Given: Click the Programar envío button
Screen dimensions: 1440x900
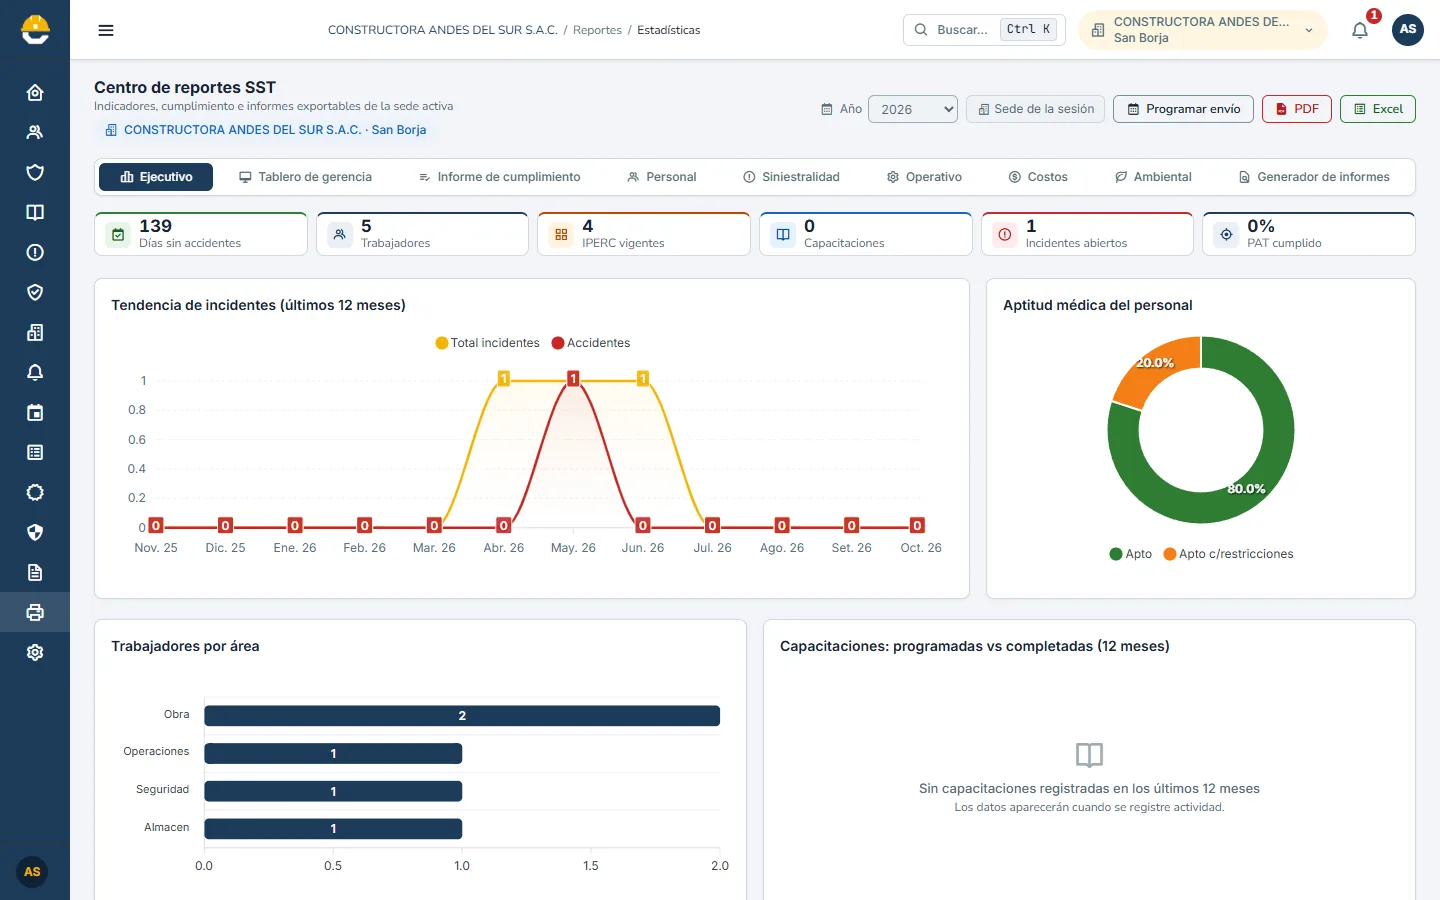Looking at the screenshot, I should click(1183, 109).
